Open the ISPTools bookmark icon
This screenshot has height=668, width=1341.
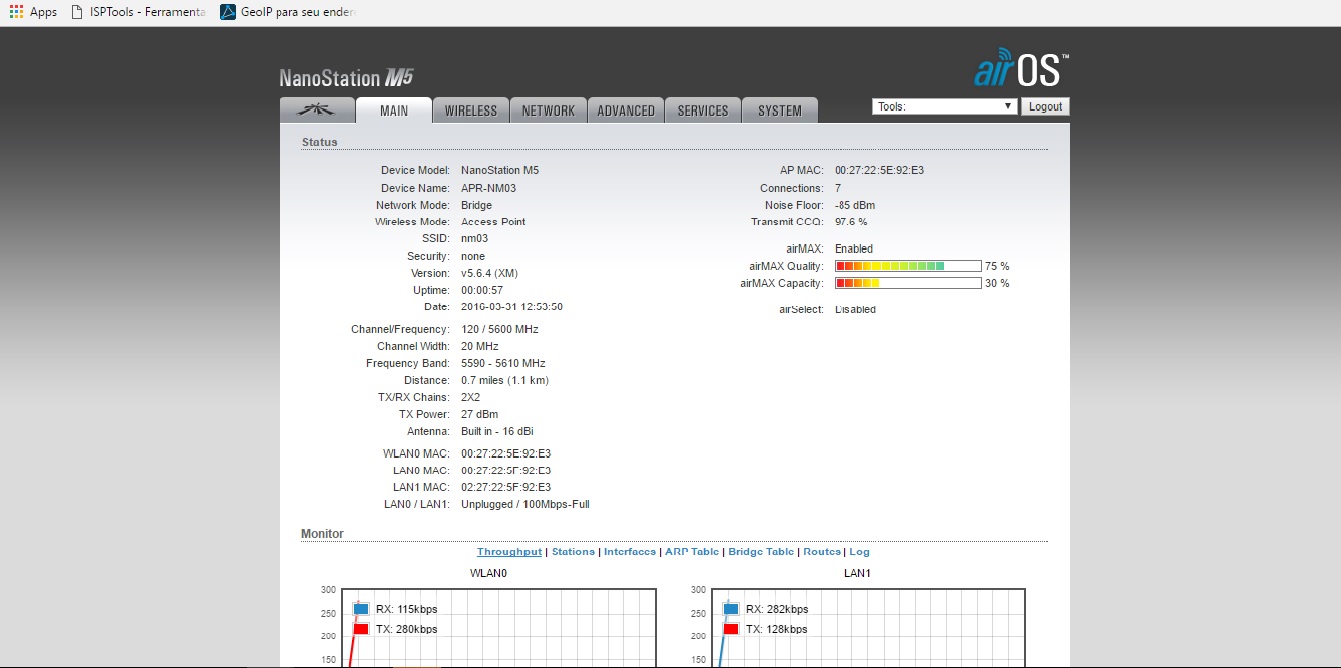pos(79,12)
